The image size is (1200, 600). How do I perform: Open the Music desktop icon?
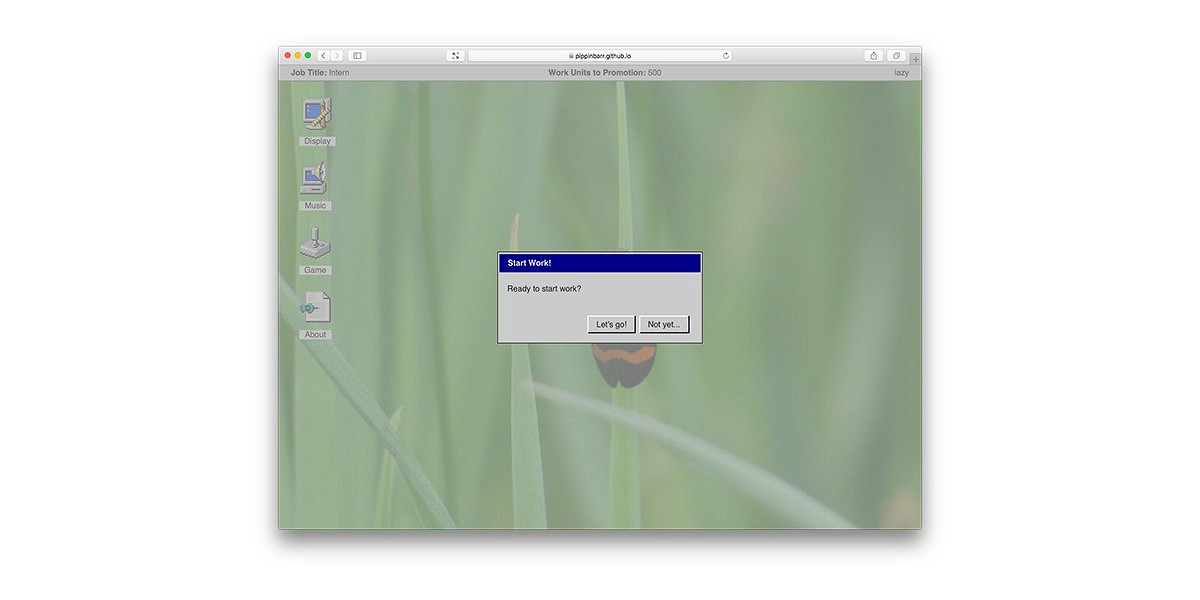315,186
